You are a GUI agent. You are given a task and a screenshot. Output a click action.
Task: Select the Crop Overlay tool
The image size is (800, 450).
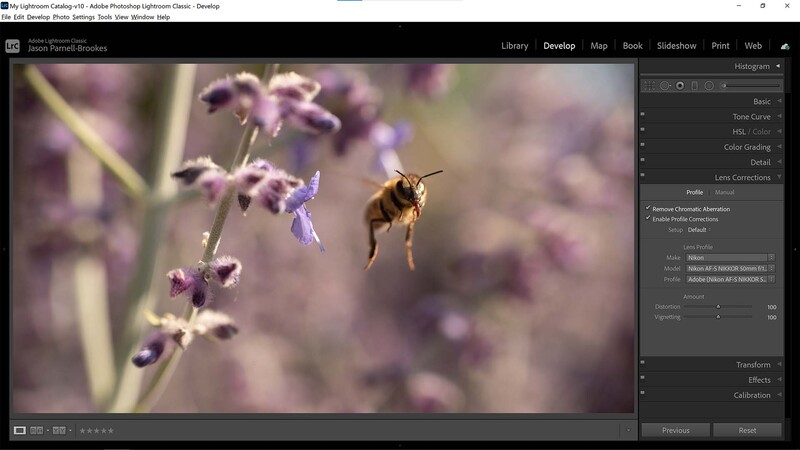tap(649, 86)
